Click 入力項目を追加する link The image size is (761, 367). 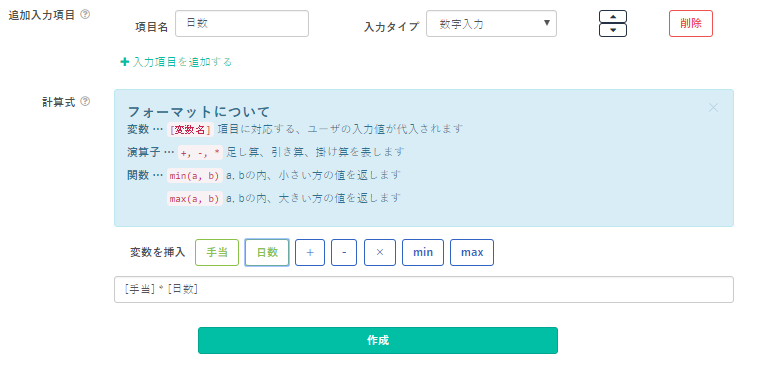coord(176,62)
